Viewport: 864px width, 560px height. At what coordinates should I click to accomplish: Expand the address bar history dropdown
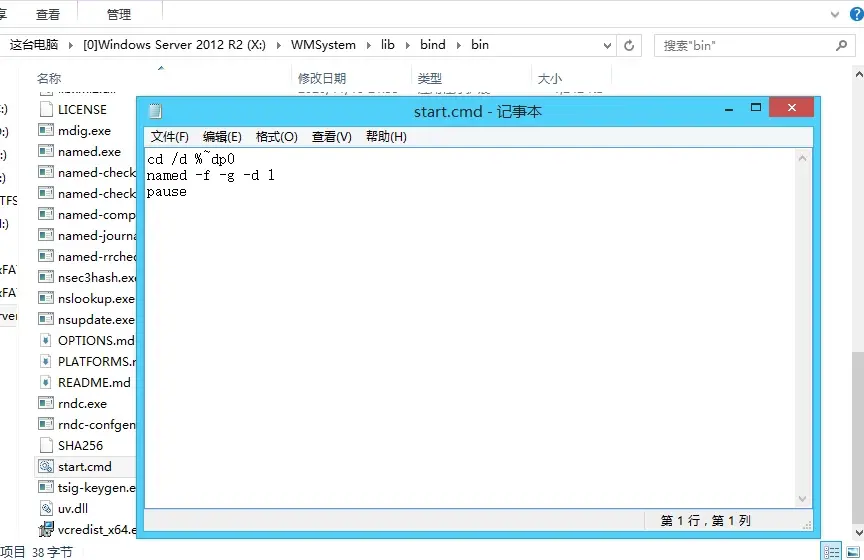[607, 45]
